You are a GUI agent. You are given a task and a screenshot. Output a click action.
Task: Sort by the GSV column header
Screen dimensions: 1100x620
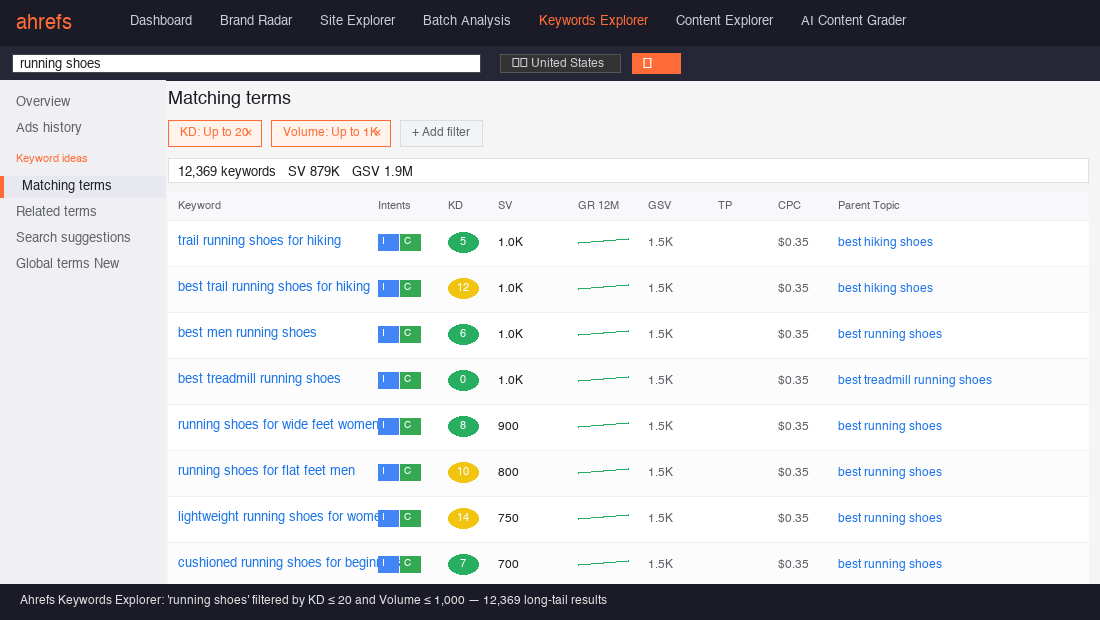click(x=659, y=205)
